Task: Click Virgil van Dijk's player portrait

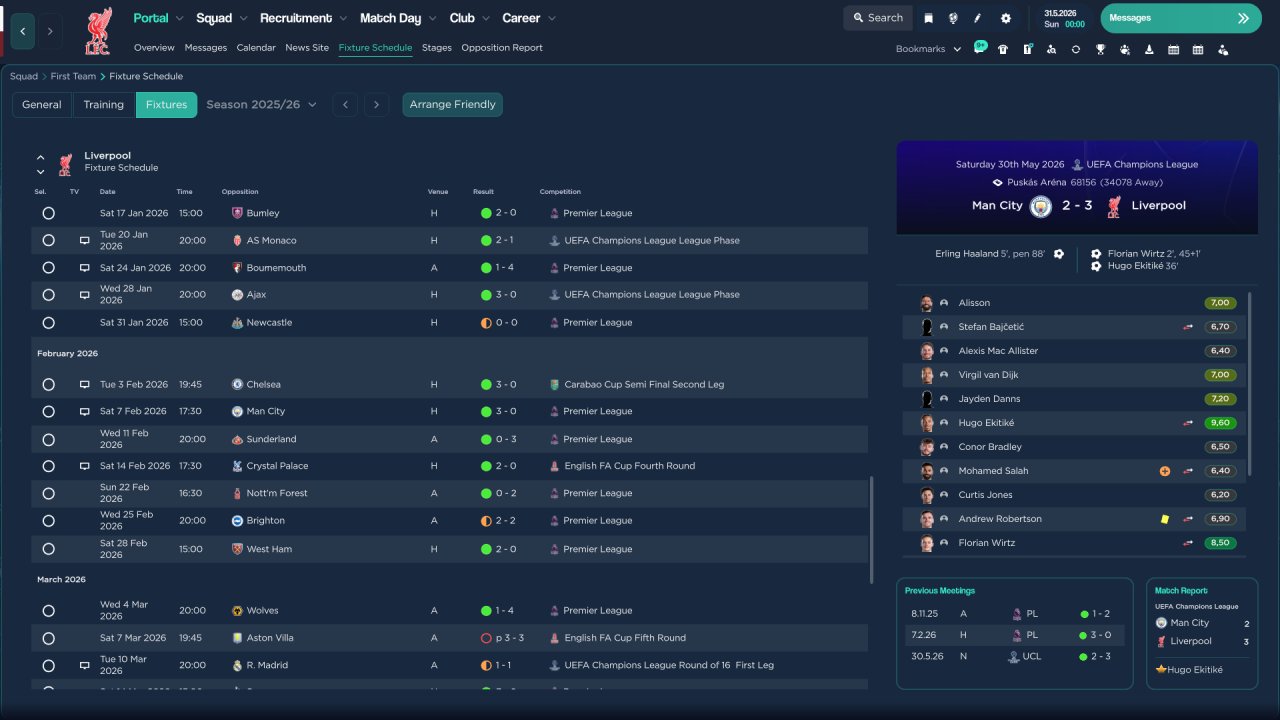Action: tap(927, 375)
